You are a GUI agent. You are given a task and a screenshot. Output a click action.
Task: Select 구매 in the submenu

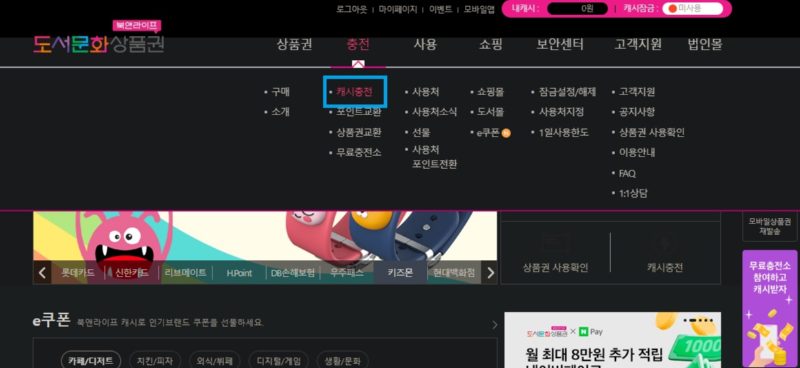280,92
